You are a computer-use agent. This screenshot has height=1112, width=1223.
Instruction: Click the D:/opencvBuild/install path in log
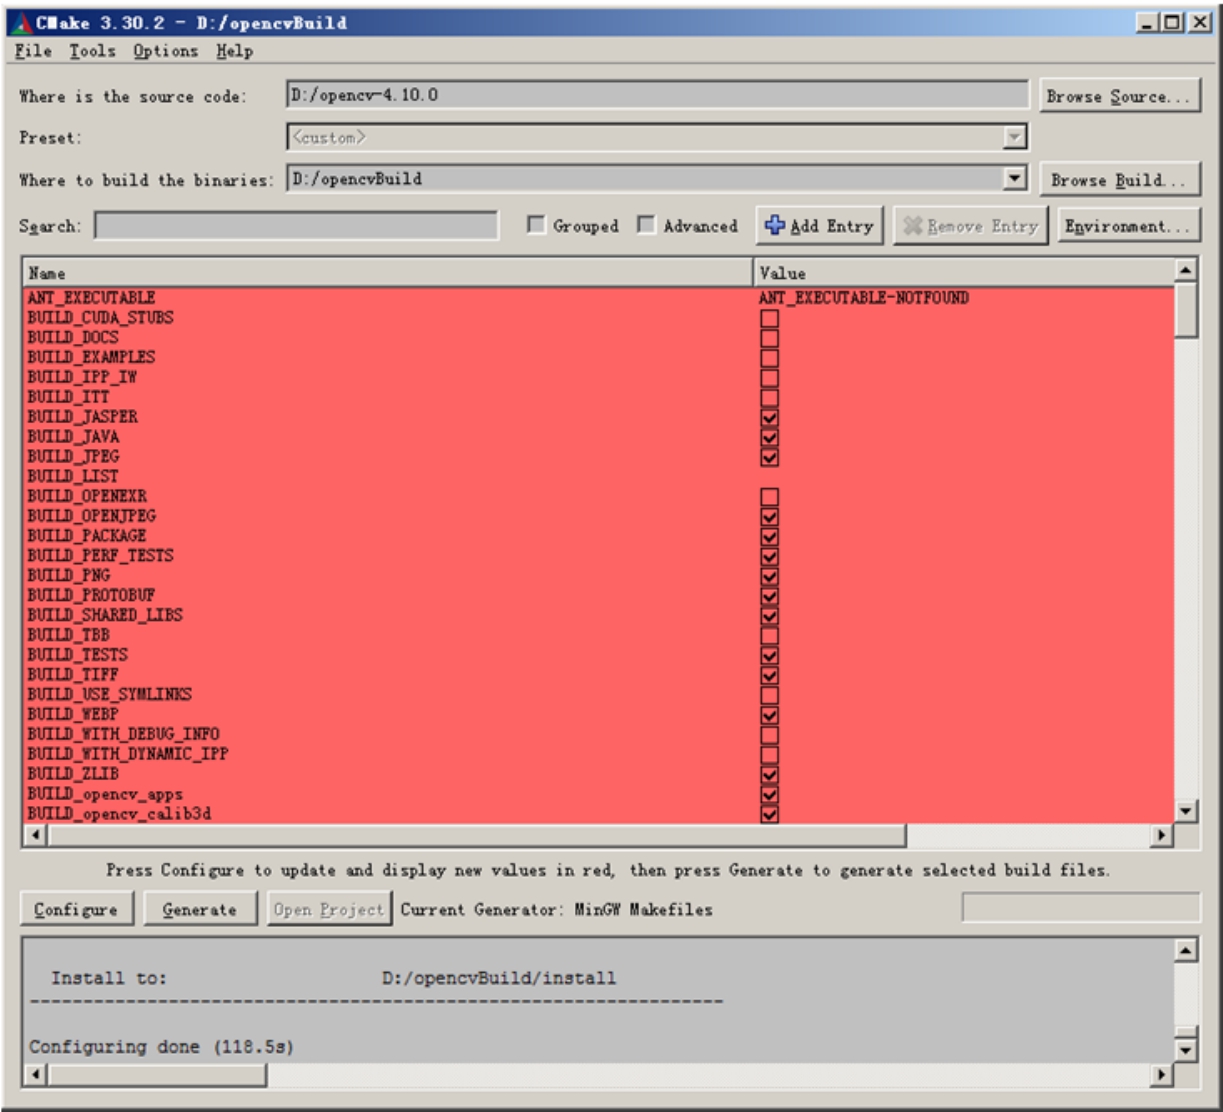[x=499, y=978]
